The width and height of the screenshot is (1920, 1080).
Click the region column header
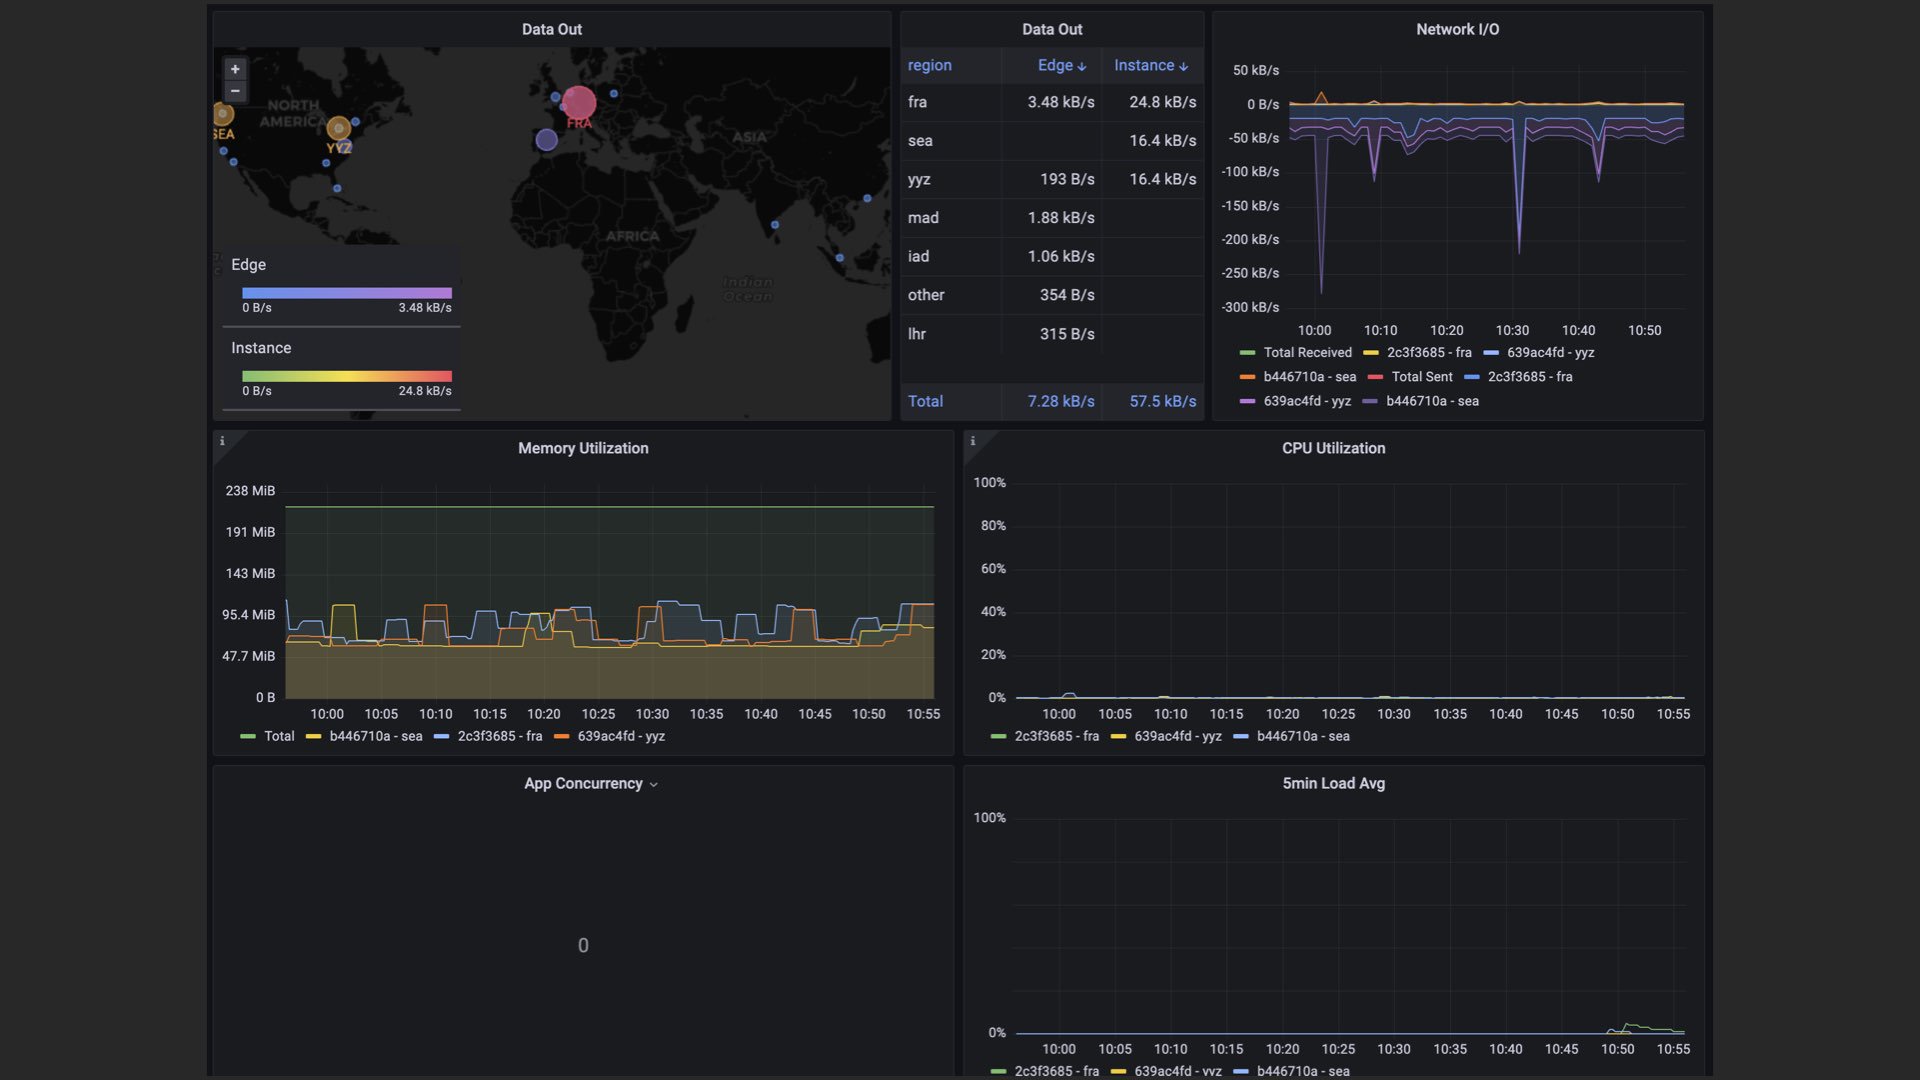click(x=929, y=65)
